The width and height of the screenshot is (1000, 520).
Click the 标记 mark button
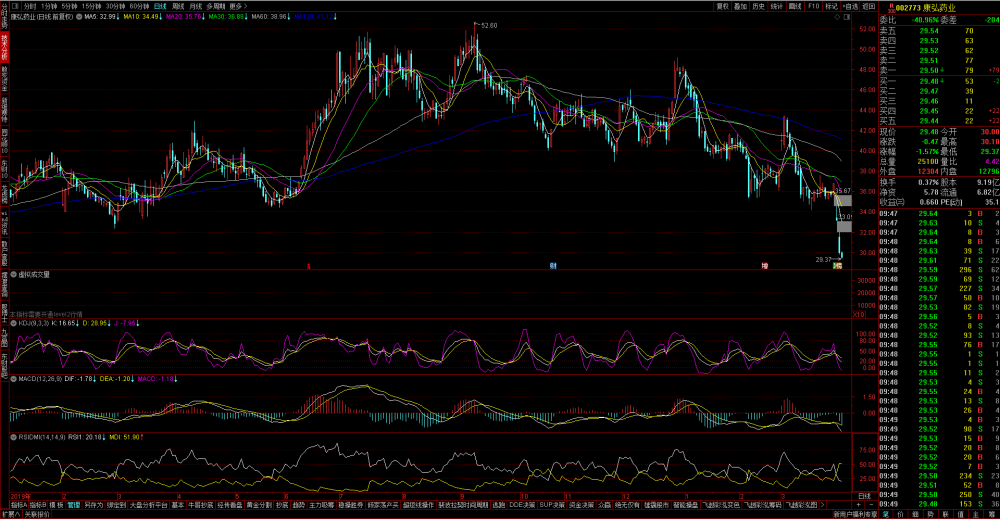(832, 6)
